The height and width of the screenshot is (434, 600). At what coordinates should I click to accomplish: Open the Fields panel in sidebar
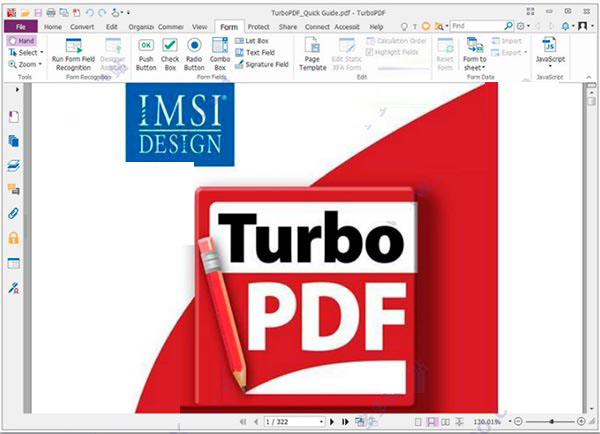pos(14,263)
